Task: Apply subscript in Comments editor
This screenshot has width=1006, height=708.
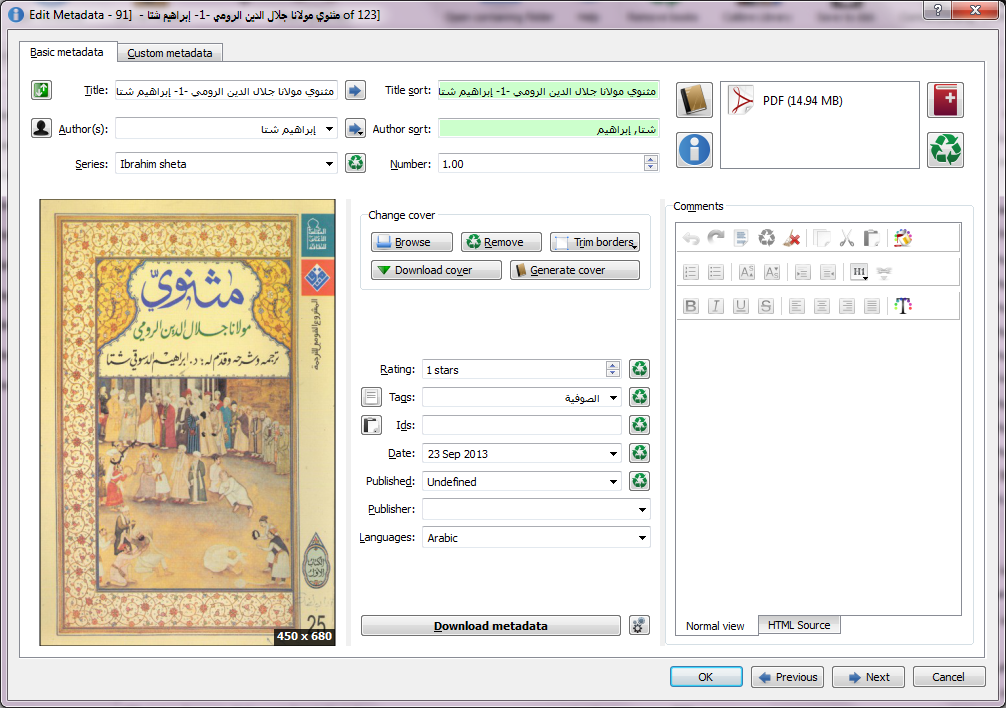Action: point(772,272)
